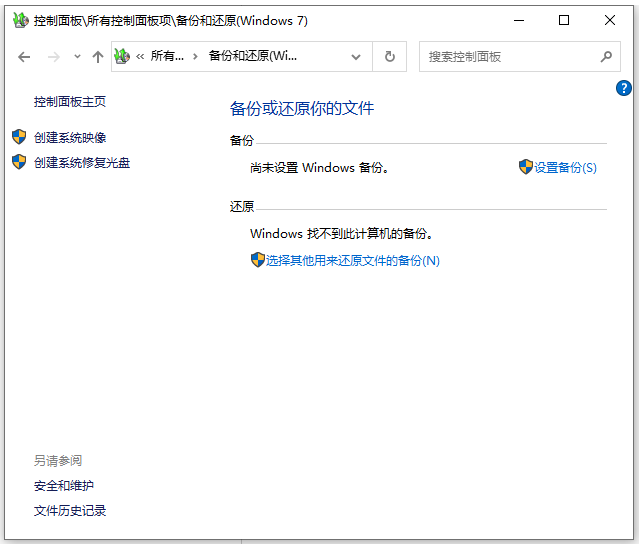The height and width of the screenshot is (544, 639).
Task: Open 安全和维护 link
Action: coord(64,486)
